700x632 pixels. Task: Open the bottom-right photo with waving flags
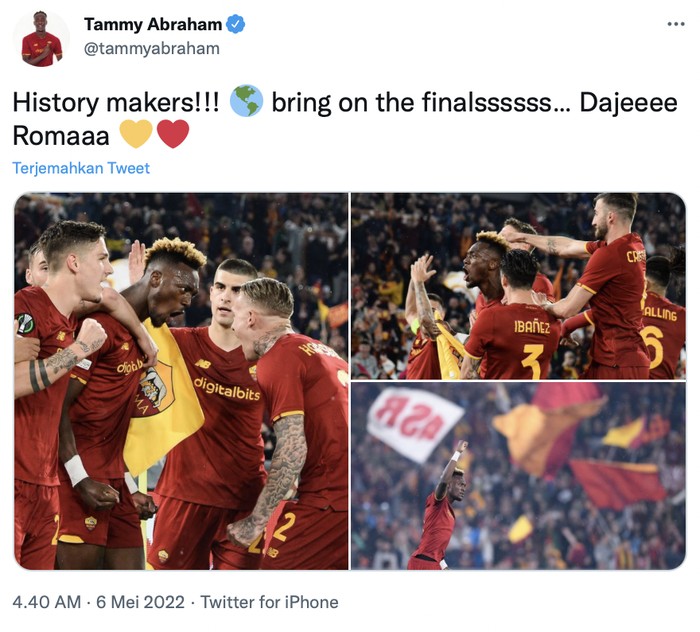point(518,476)
